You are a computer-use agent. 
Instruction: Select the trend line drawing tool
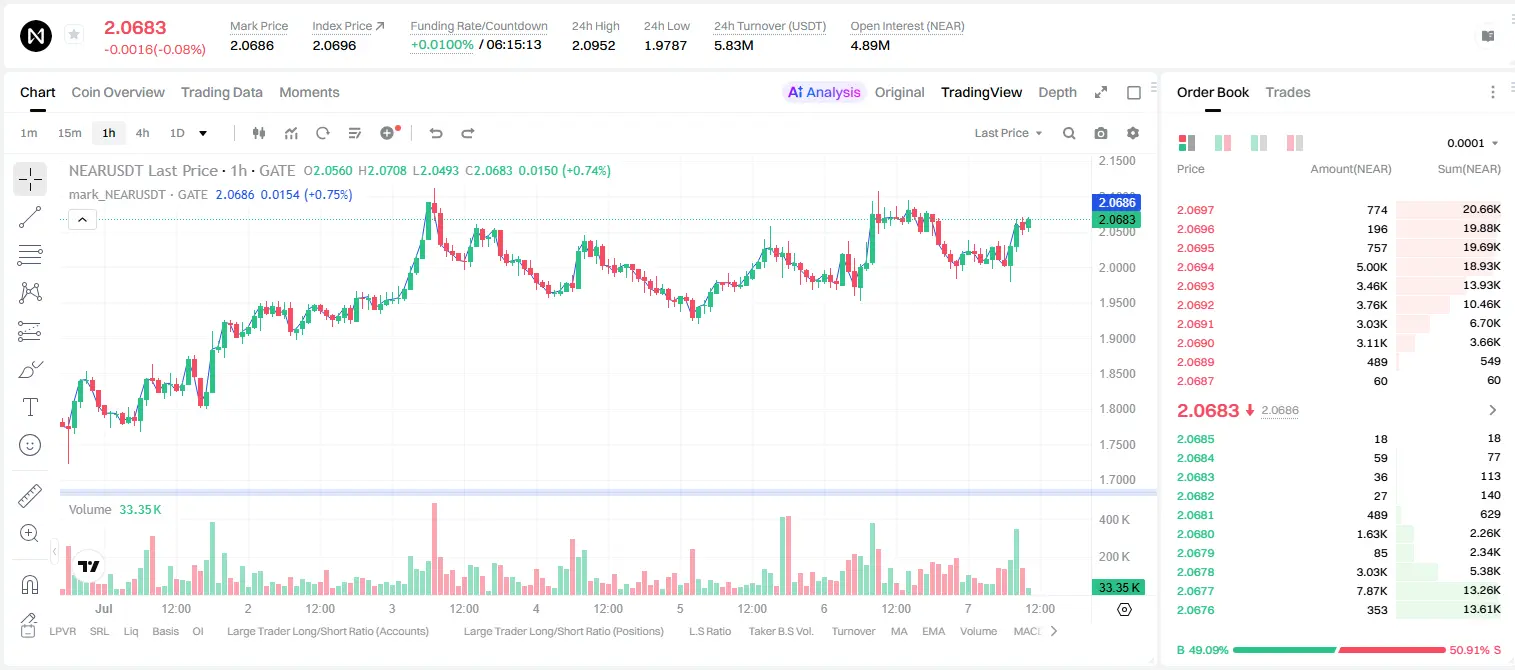(30, 217)
